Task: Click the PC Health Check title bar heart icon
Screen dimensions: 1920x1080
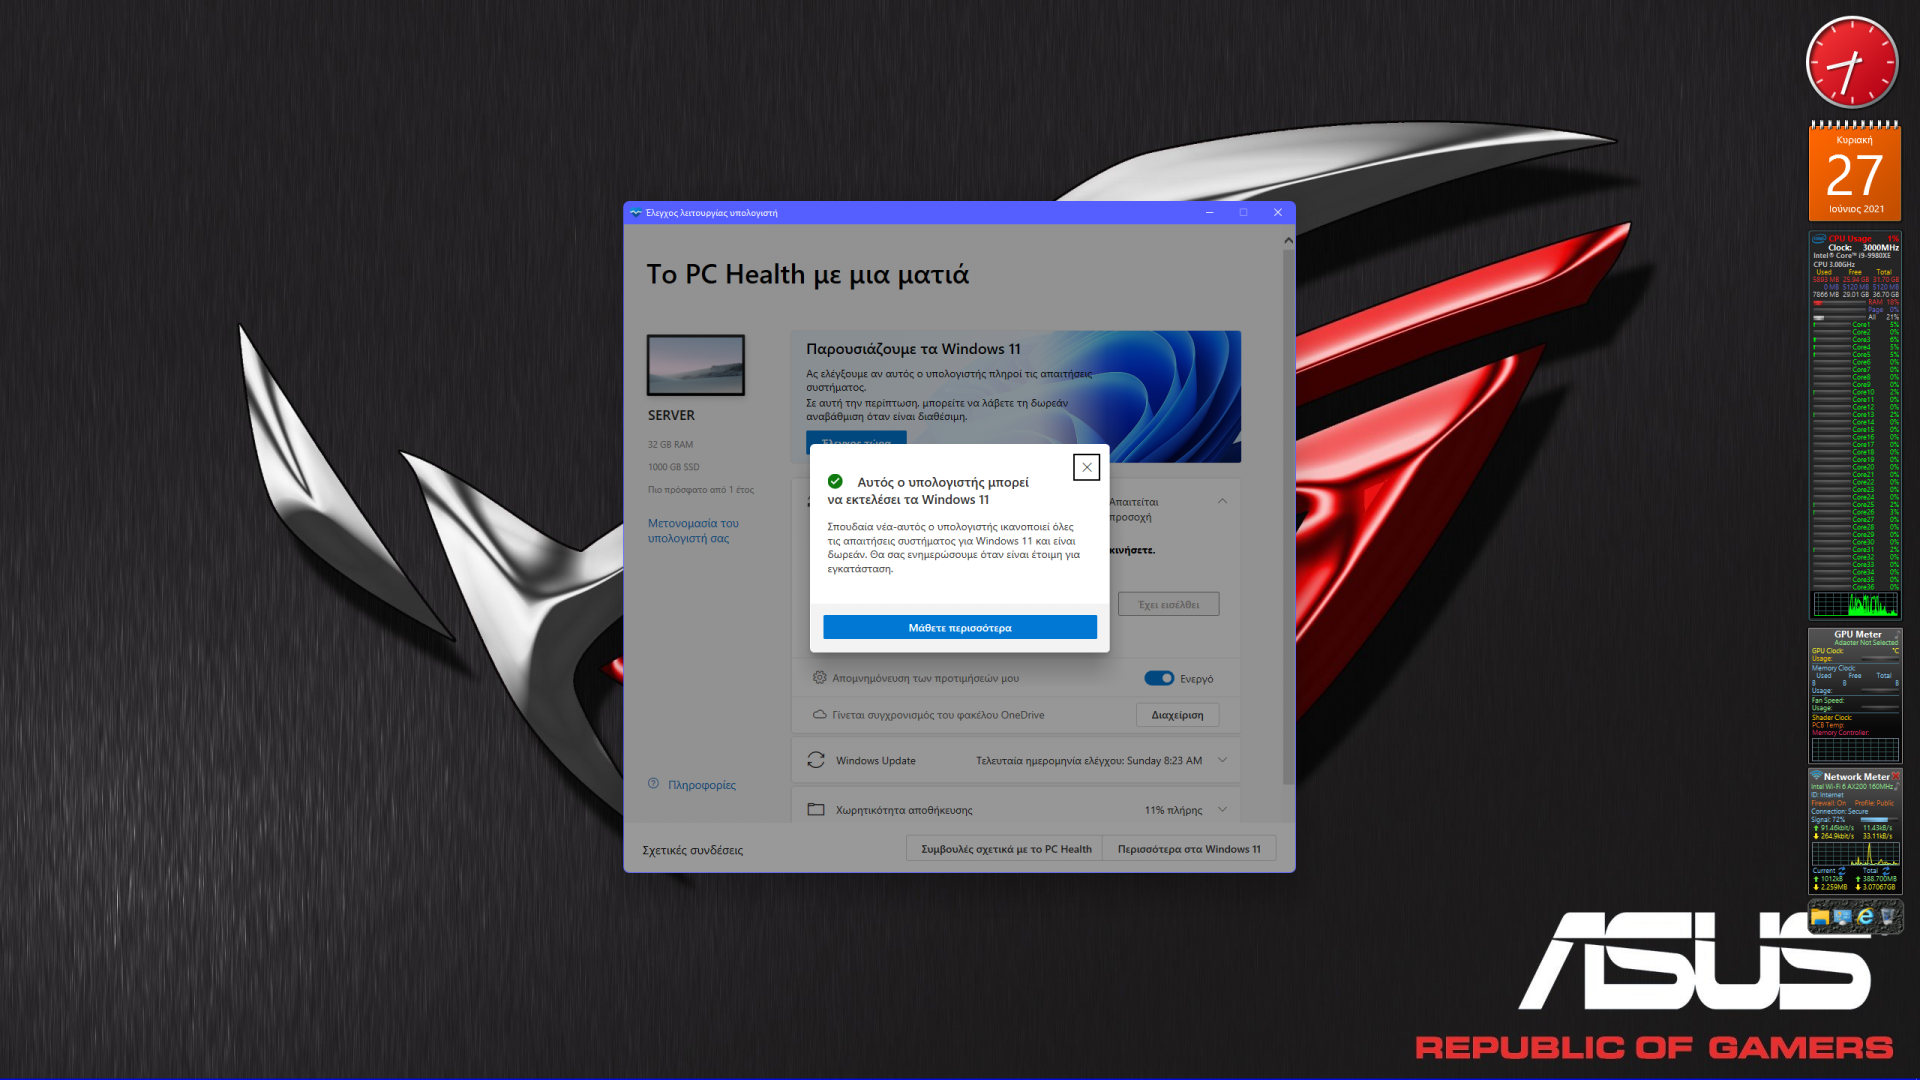Action: point(635,212)
